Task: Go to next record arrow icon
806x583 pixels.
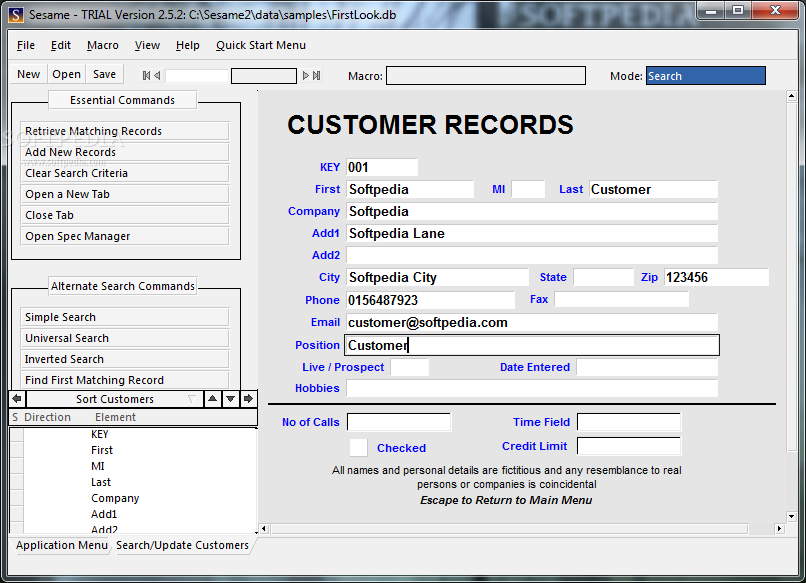Action: click(x=306, y=76)
